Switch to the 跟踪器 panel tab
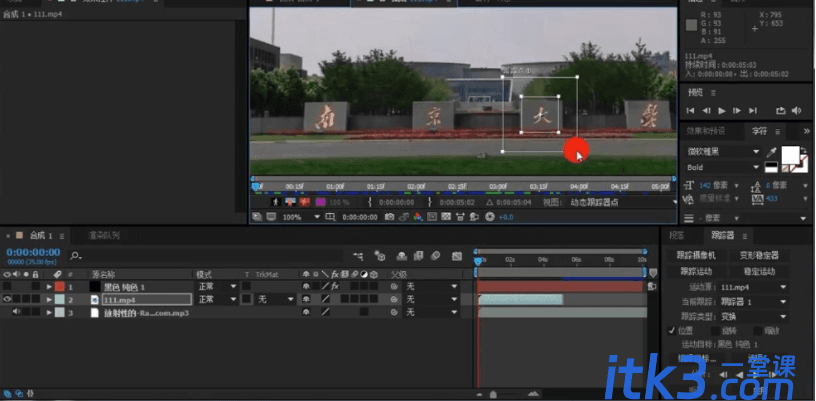 tap(722, 236)
